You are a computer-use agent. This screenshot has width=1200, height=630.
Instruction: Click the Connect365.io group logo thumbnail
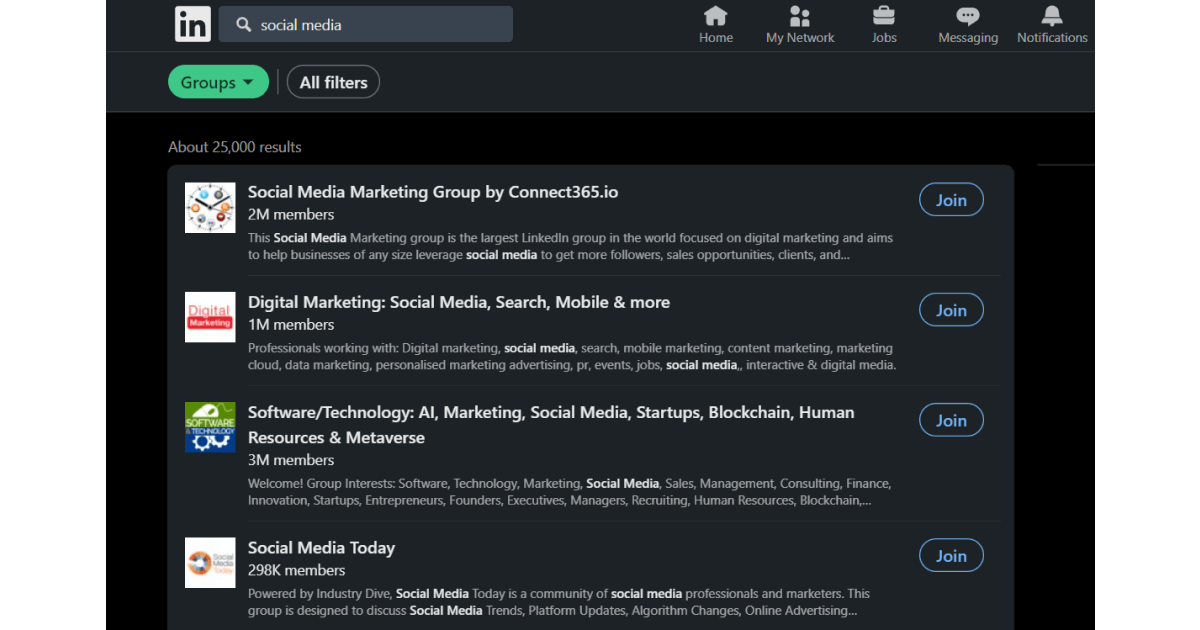pyautogui.click(x=210, y=208)
